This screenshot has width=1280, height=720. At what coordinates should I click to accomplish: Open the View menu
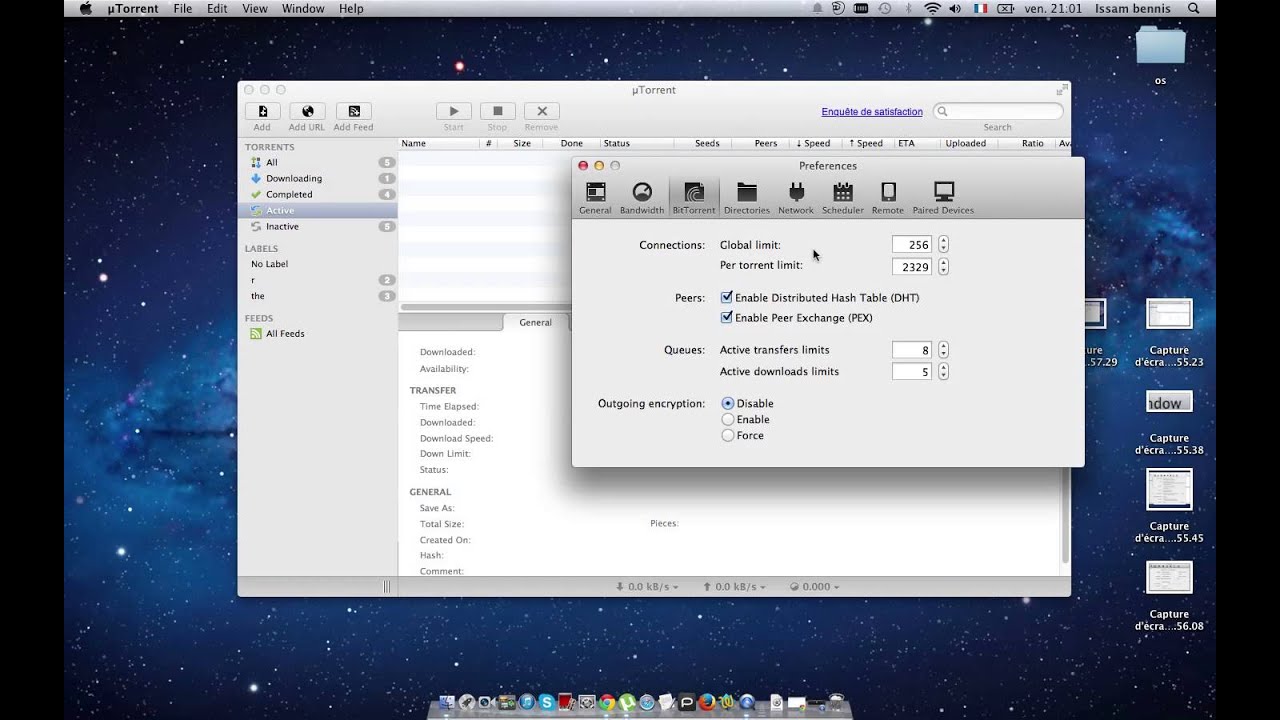255,8
